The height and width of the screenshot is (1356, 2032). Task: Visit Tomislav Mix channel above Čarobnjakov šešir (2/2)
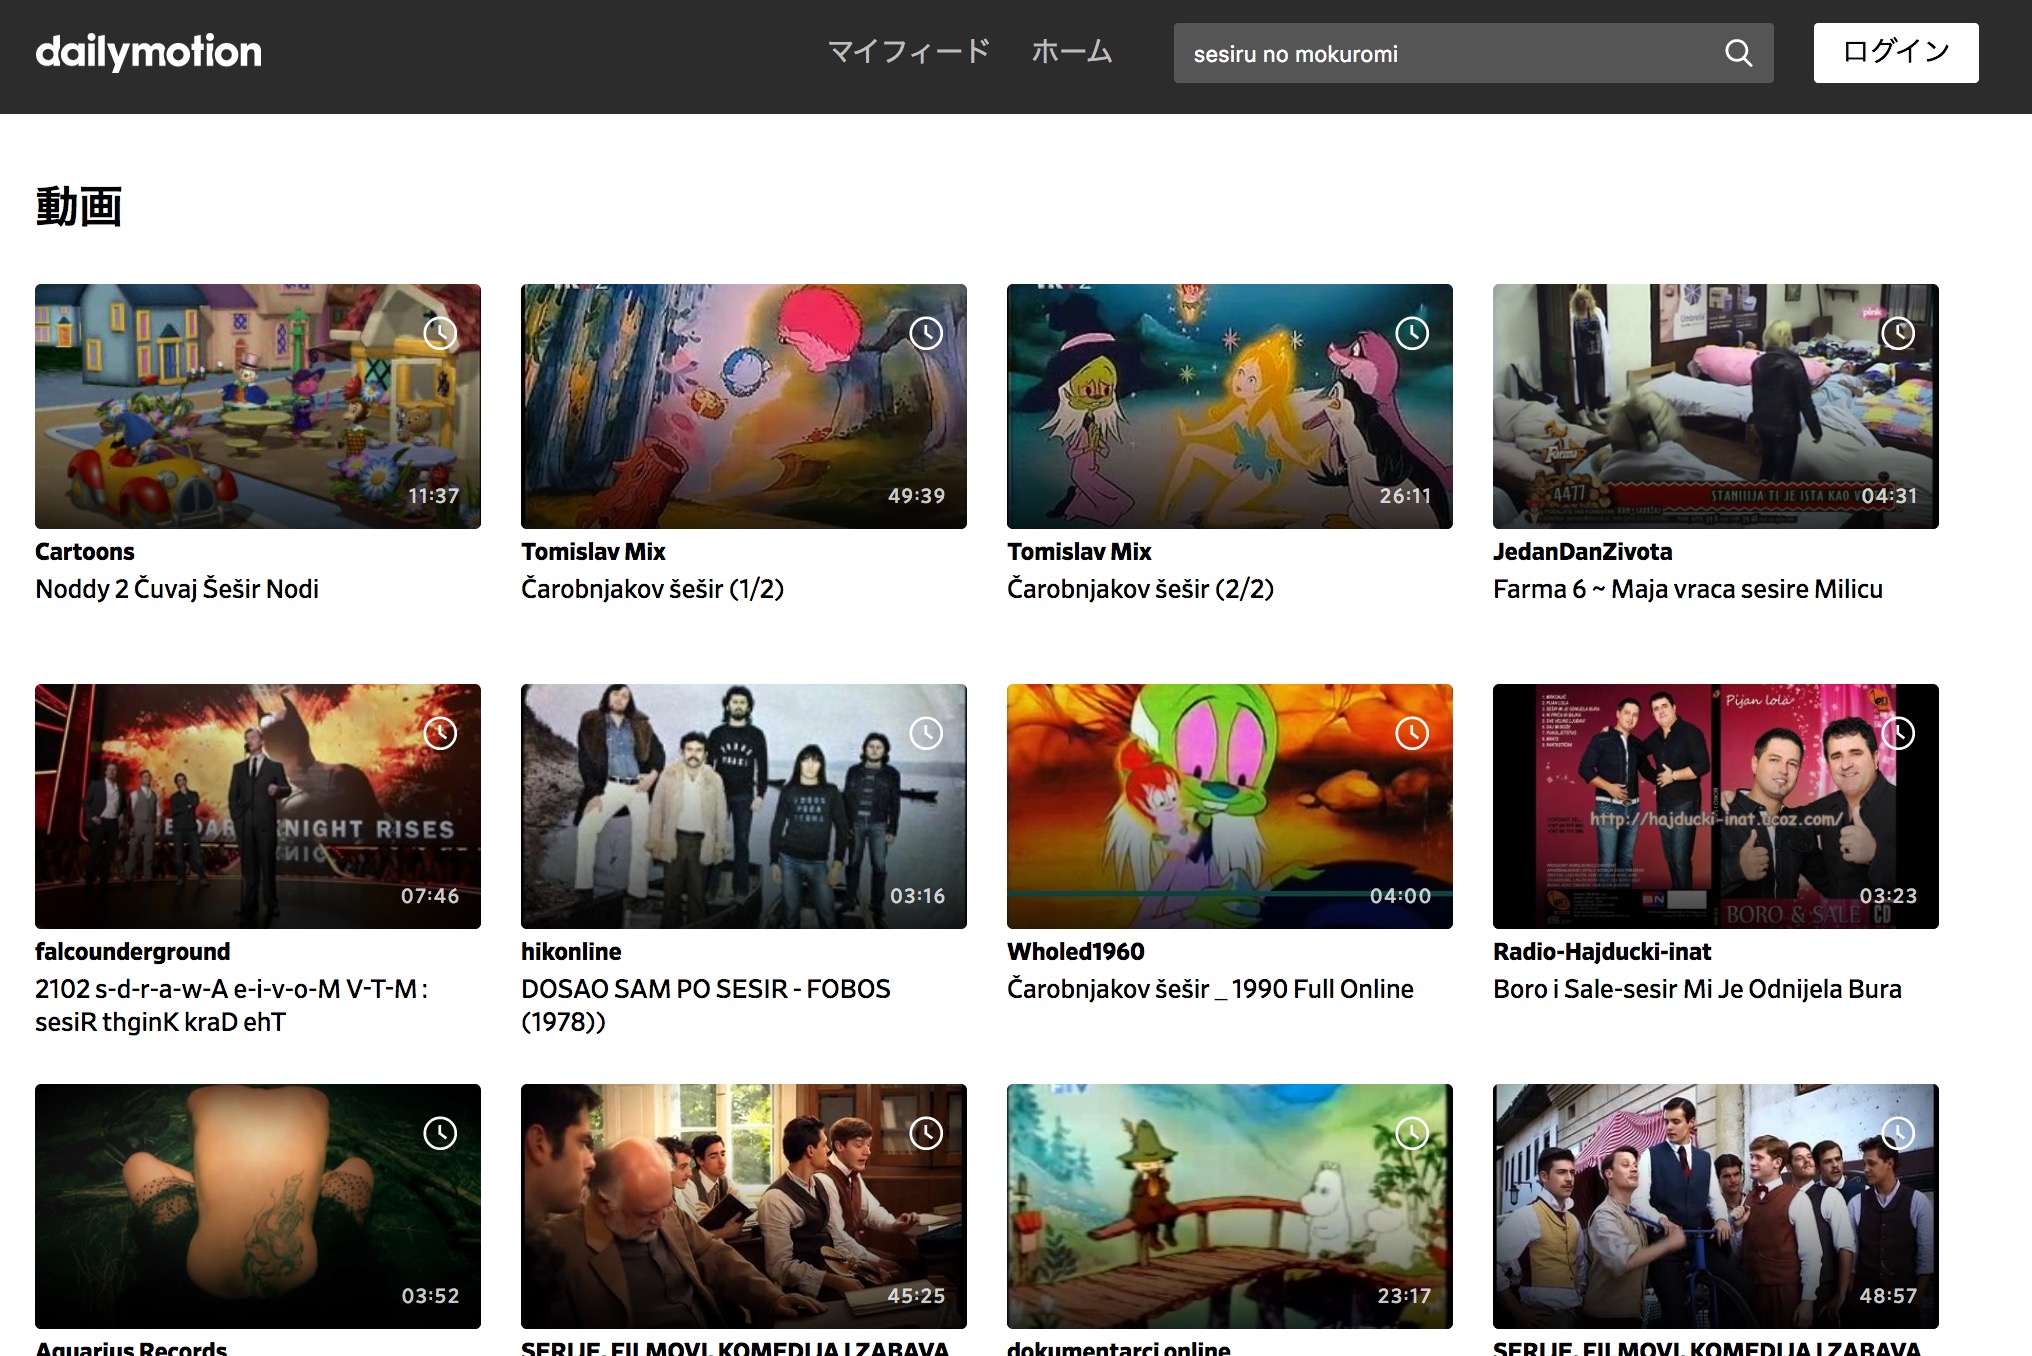pyautogui.click(x=1079, y=552)
